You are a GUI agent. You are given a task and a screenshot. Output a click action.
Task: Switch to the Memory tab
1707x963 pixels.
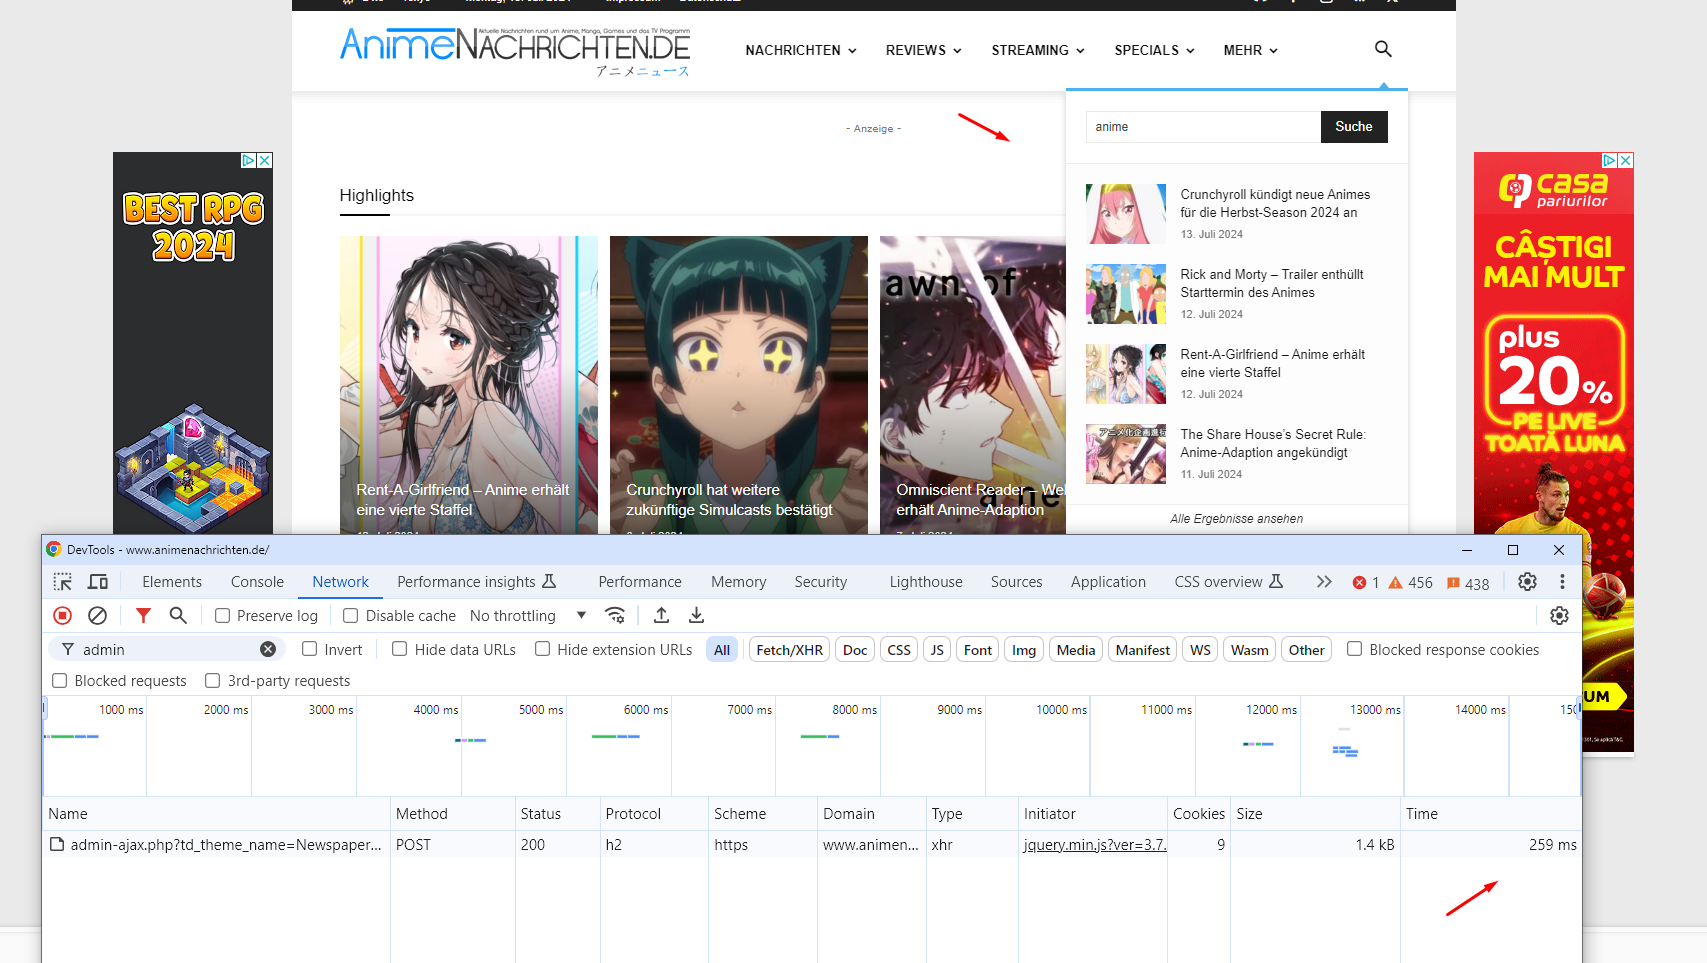tap(739, 582)
